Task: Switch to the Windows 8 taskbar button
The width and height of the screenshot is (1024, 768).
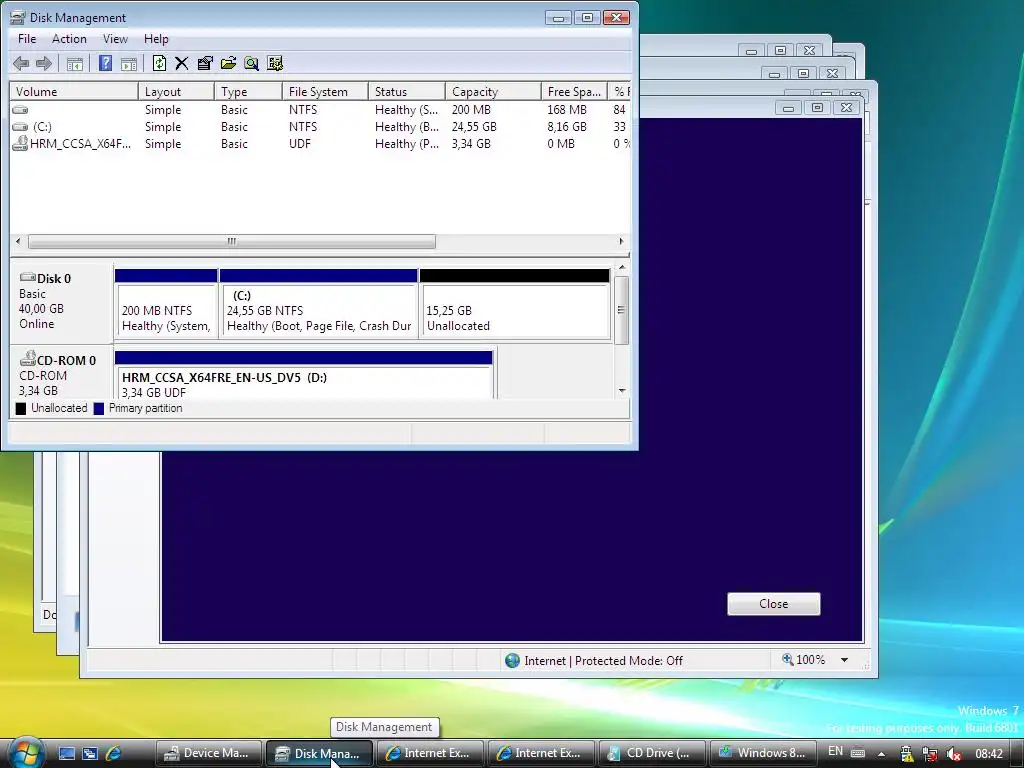Action: [x=763, y=753]
